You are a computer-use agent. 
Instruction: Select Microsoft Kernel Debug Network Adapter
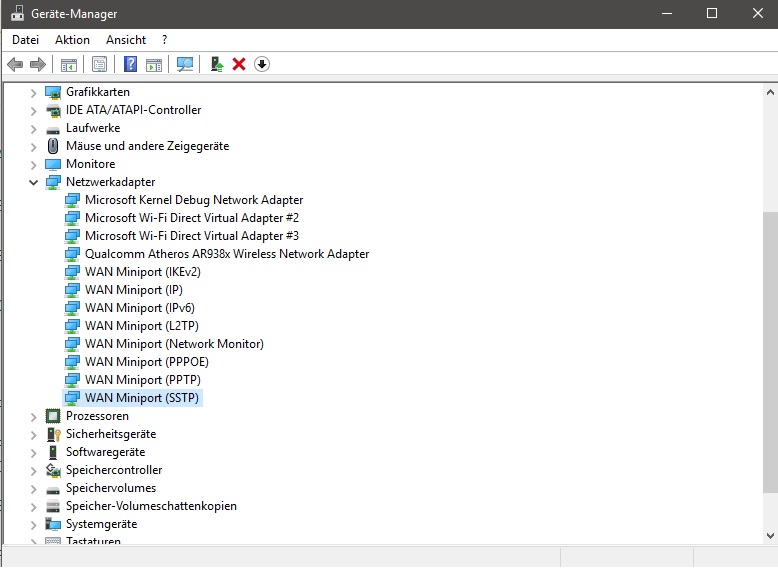click(194, 200)
